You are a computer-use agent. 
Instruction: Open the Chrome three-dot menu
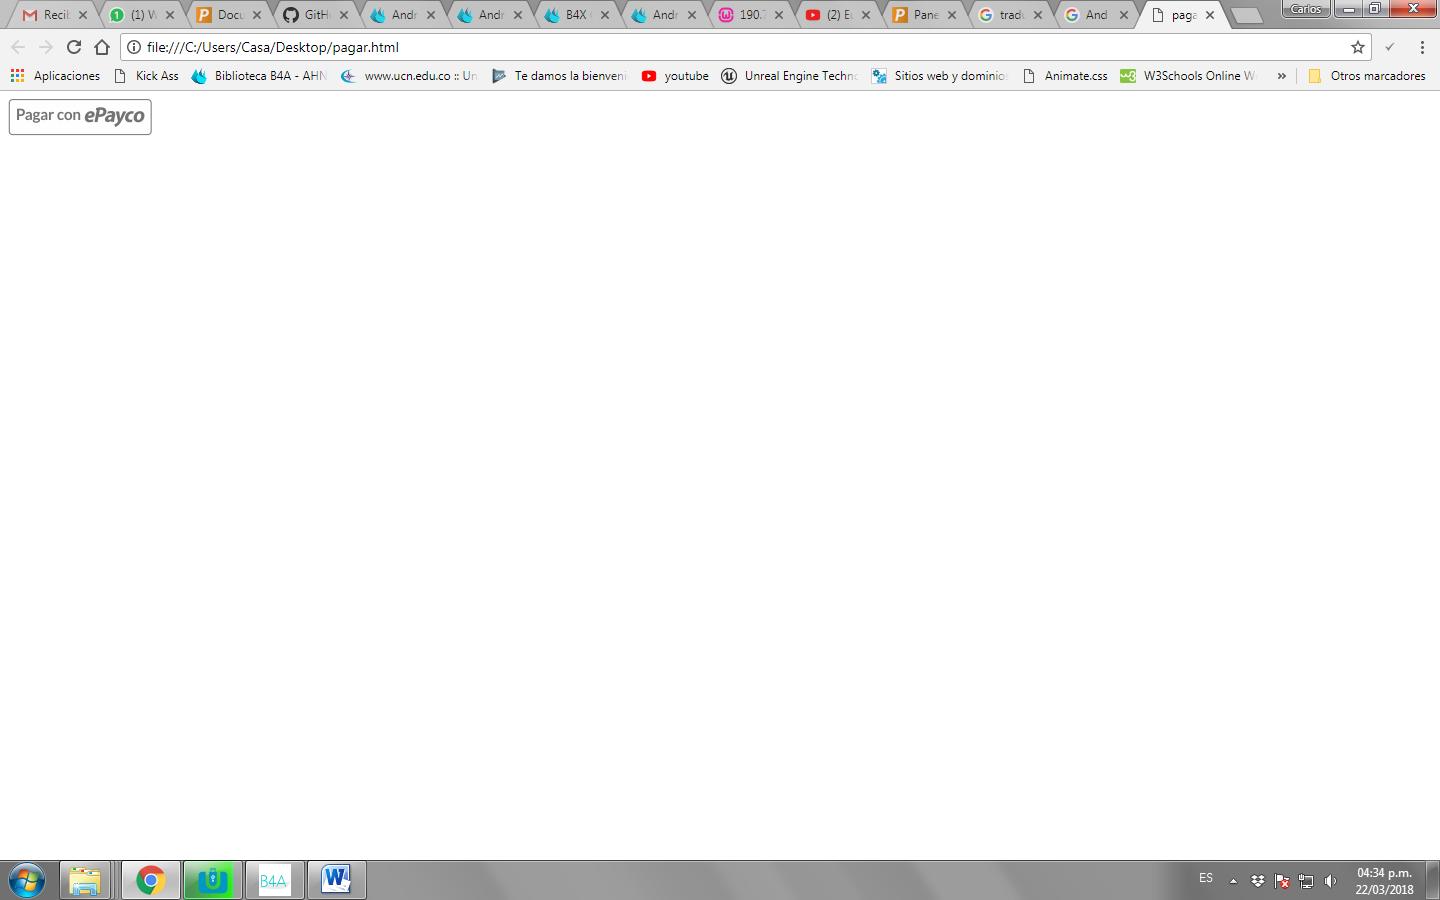1422,47
